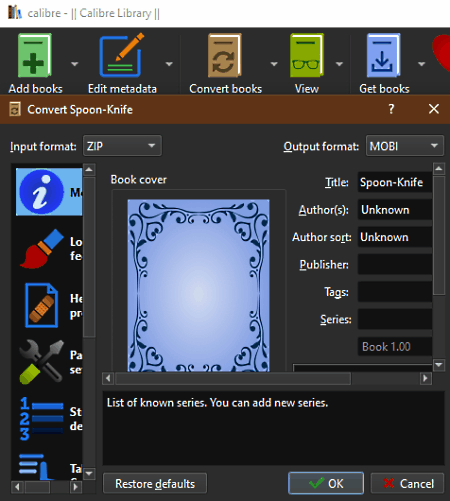
Task: Open Page setup wrench and screwdriver icon
Action: tap(42, 362)
